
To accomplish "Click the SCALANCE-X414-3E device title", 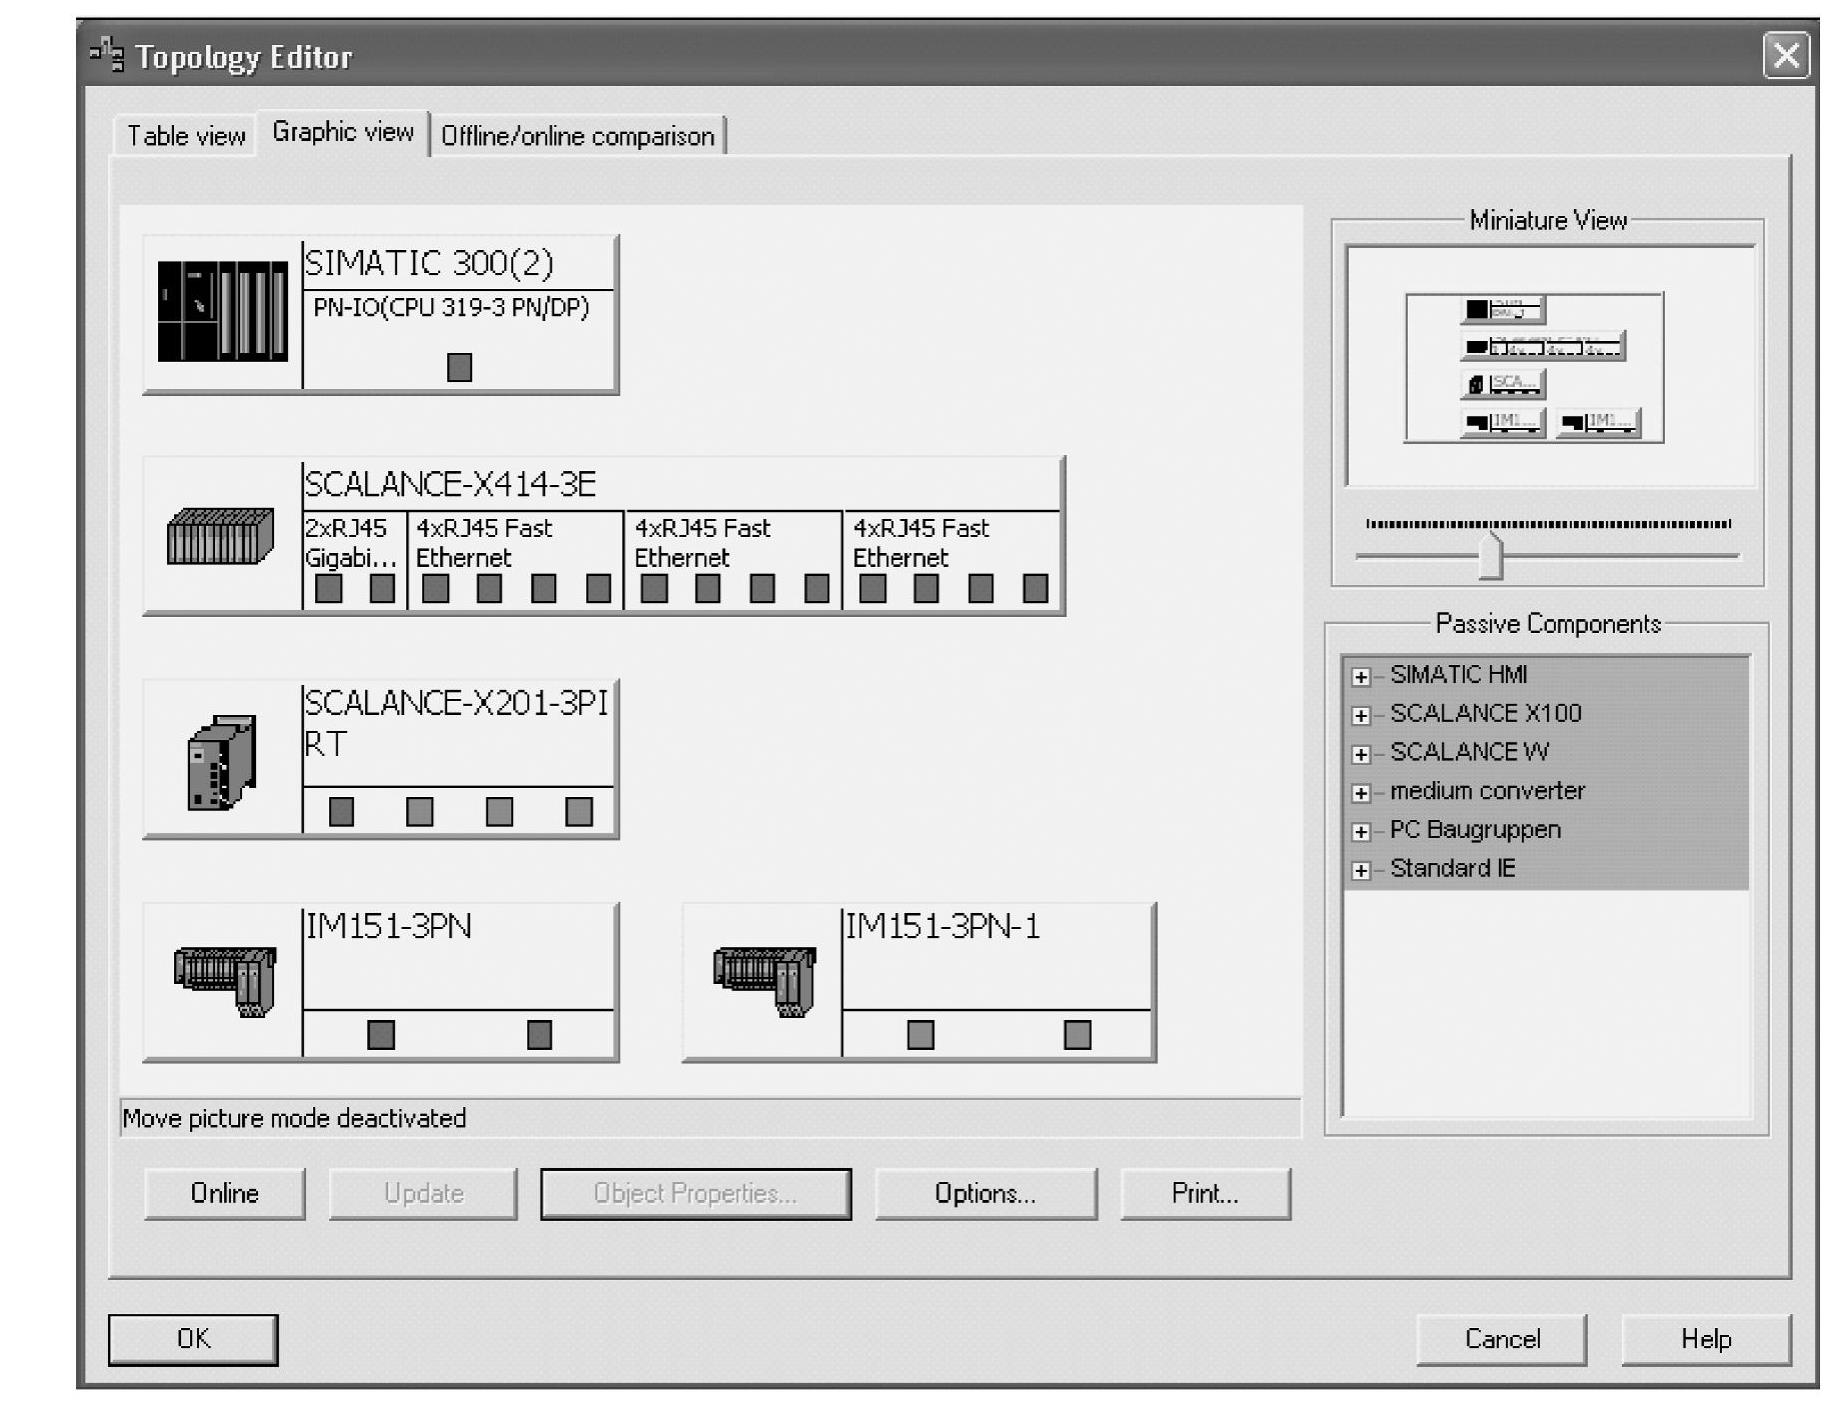I will coord(450,484).
